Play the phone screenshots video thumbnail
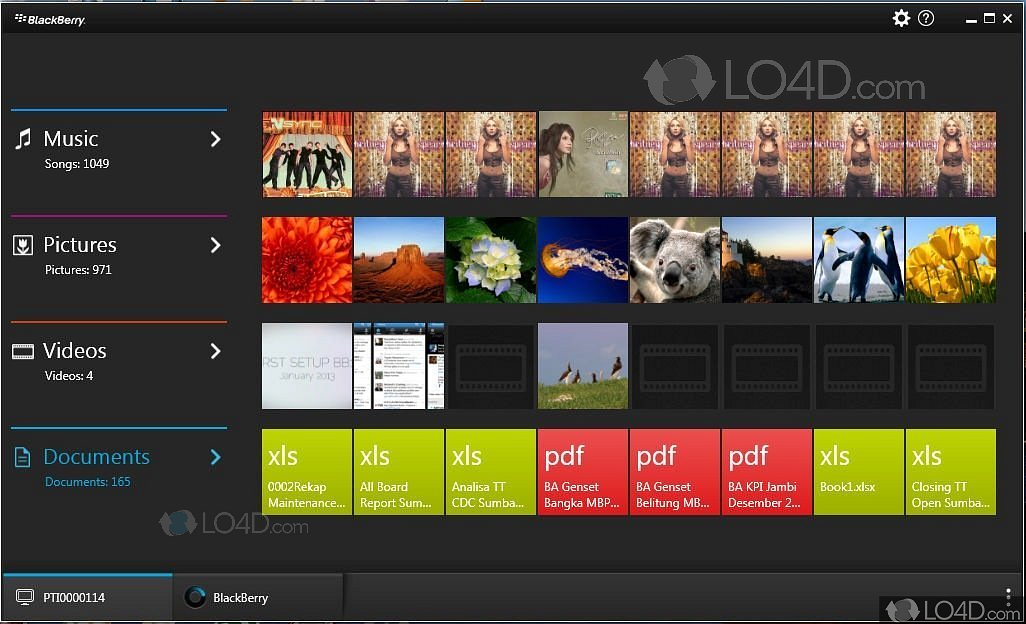 [x=399, y=366]
